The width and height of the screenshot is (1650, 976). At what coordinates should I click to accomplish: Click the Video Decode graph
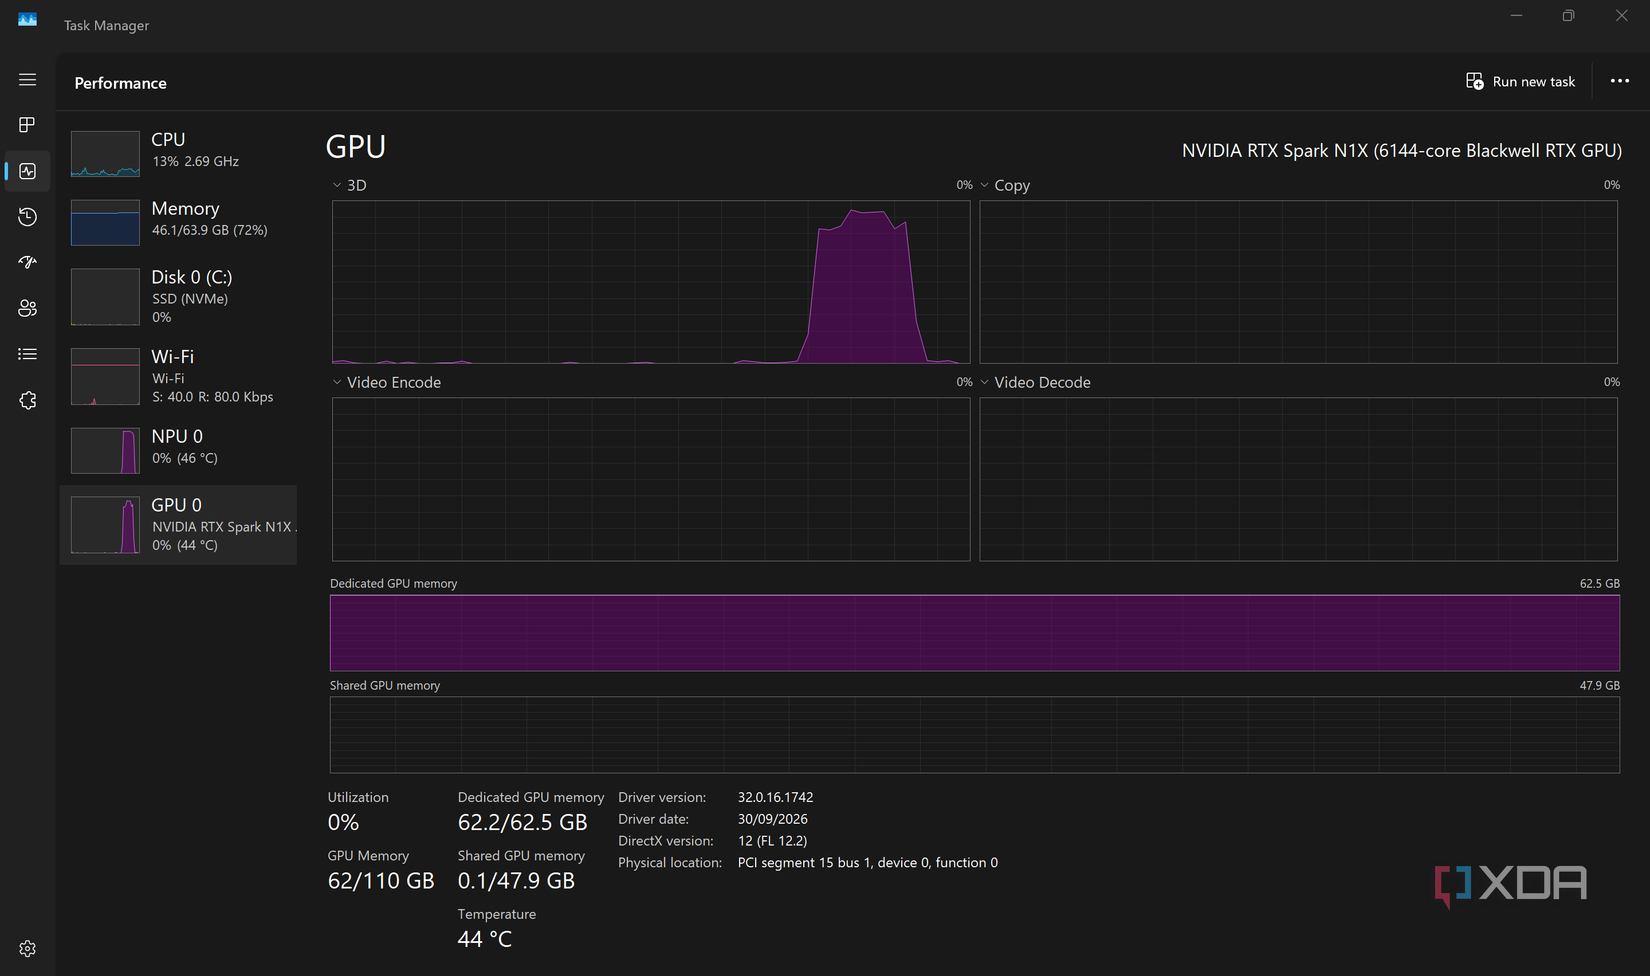pos(1298,479)
